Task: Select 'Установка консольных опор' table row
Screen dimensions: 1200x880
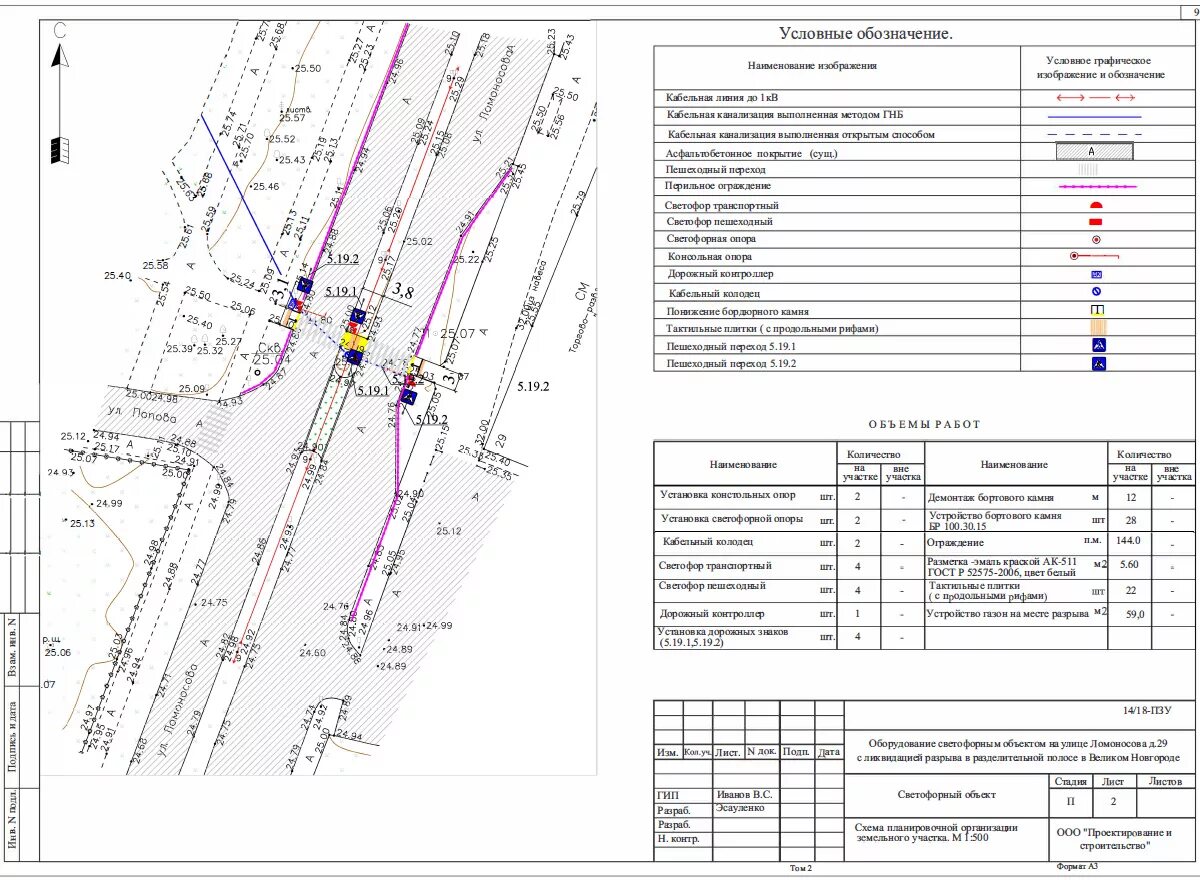Action: (789, 495)
